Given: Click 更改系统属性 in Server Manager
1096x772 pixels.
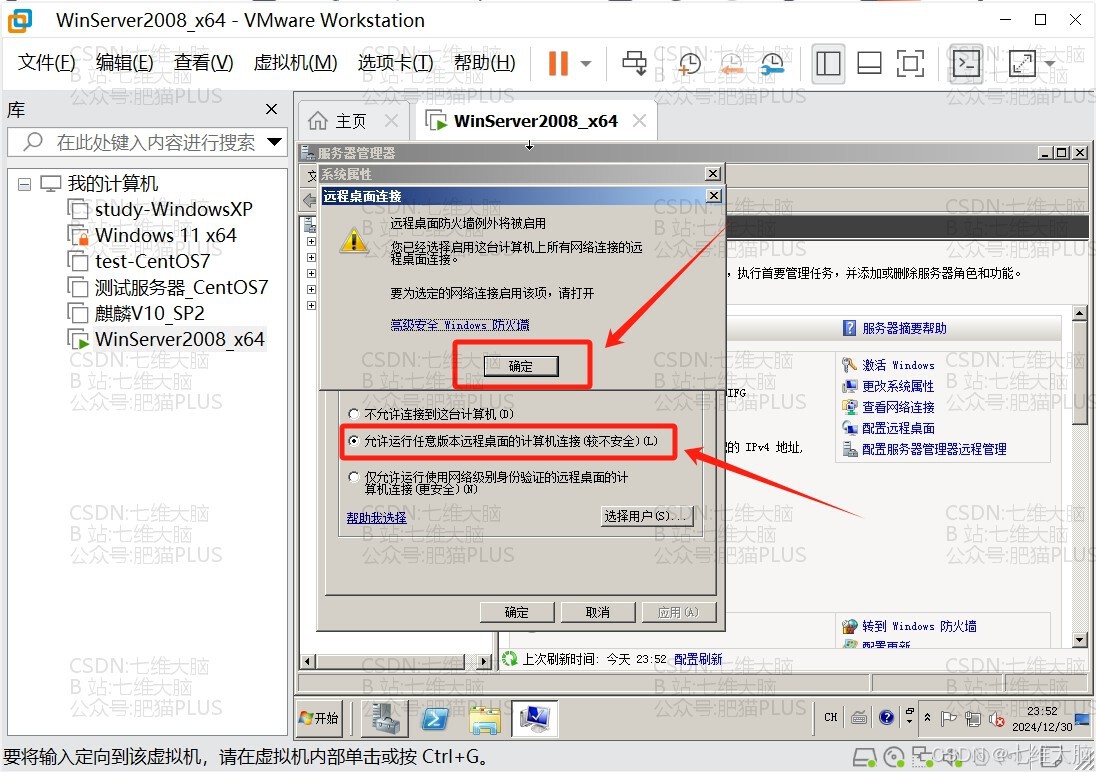Looking at the screenshot, I should click(x=897, y=386).
